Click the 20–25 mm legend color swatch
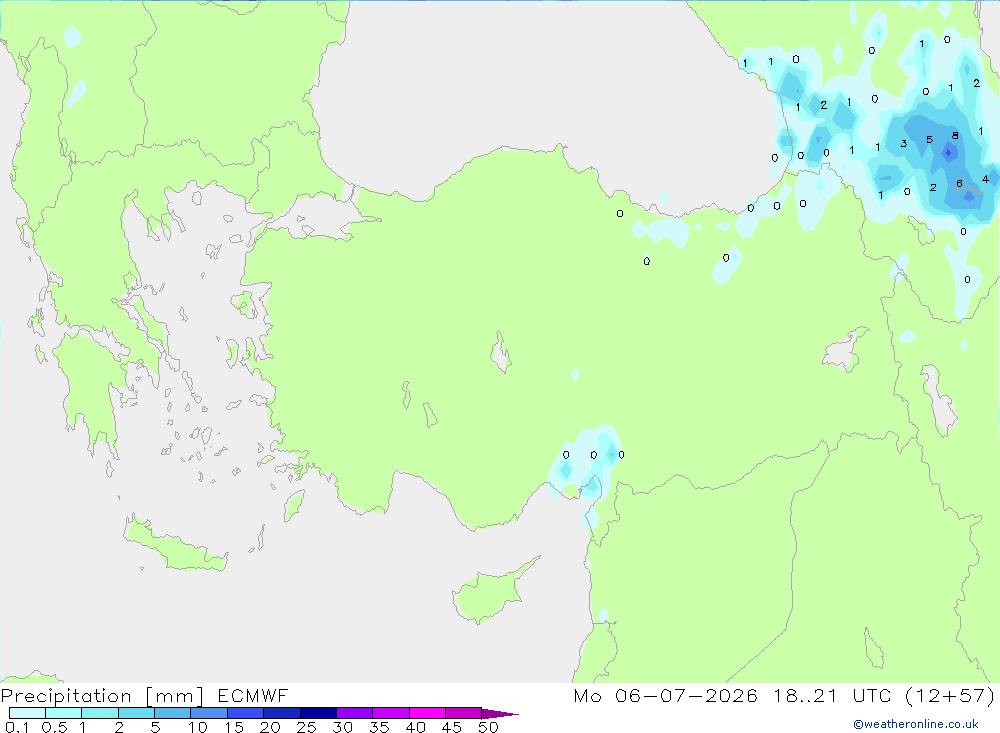Image resolution: width=1000 pixels, height=733 pixels. tap(282, 713)
